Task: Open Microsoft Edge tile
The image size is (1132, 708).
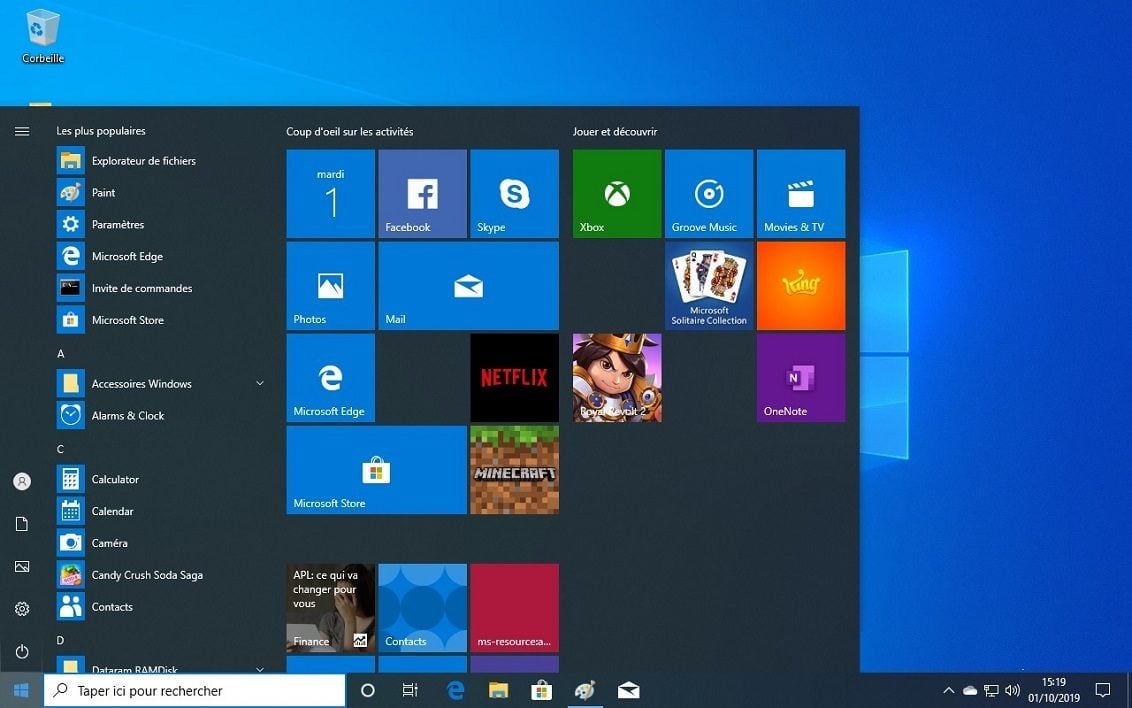Action: (x=331, y=377)
